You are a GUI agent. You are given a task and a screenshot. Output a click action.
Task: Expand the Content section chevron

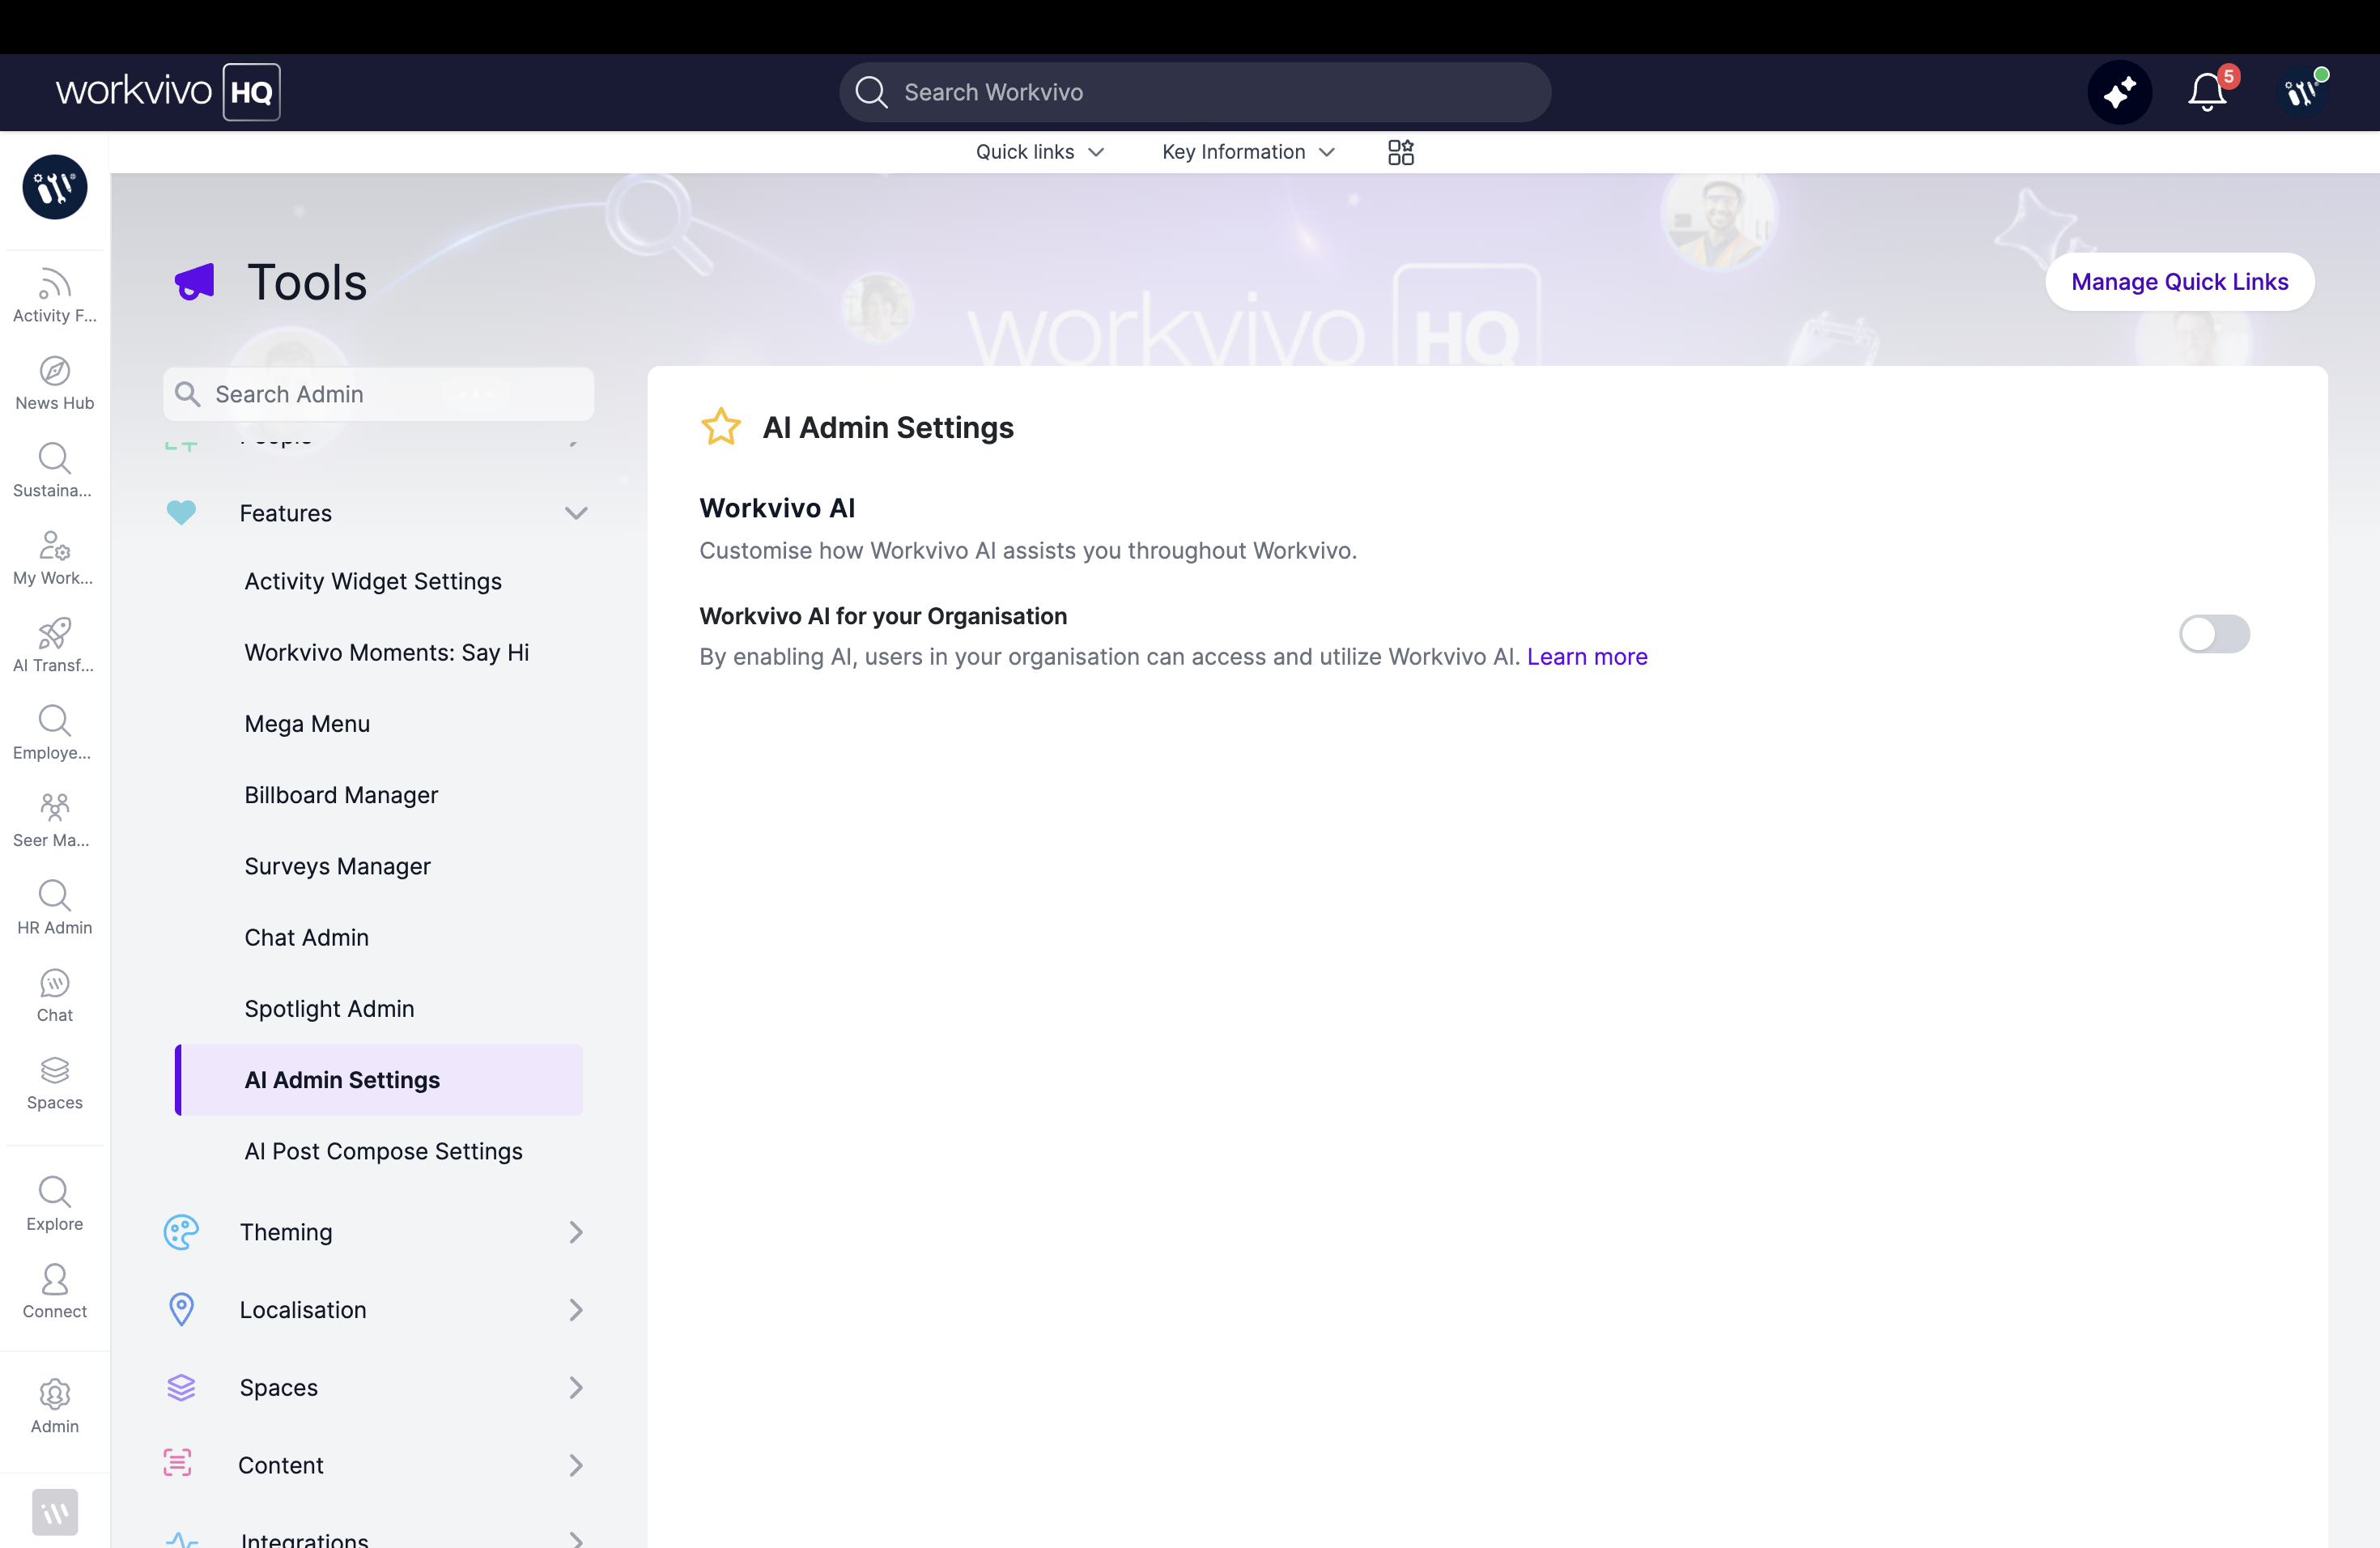576,1465
